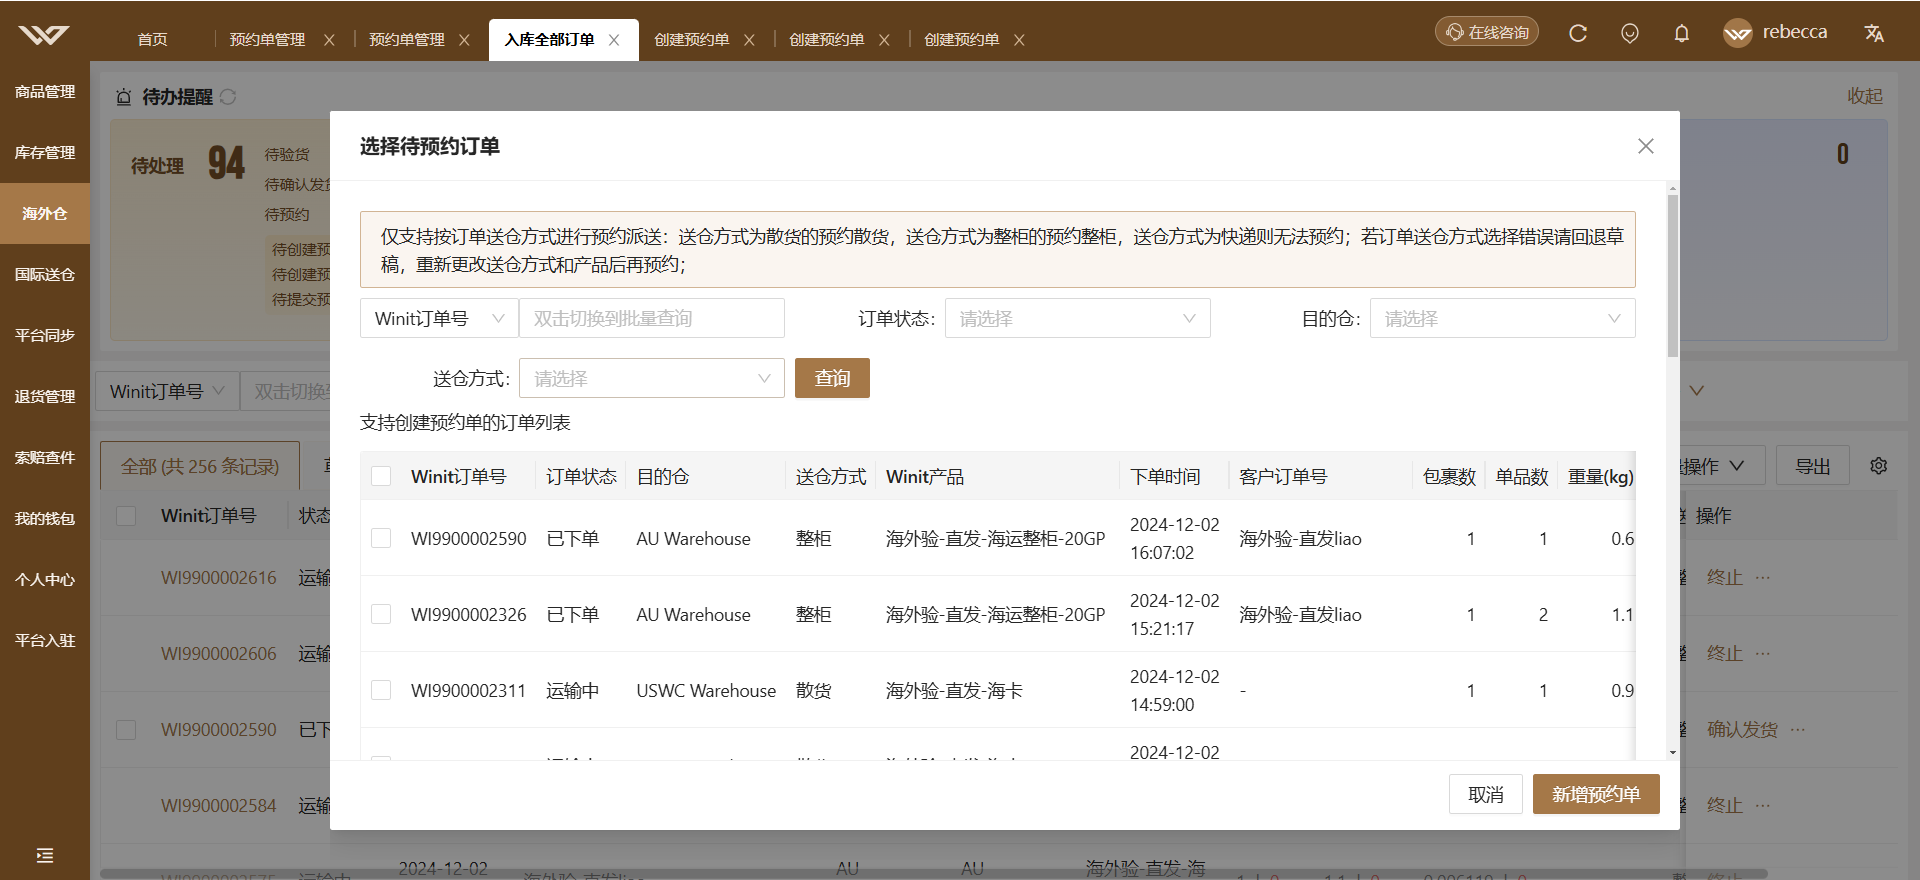This screenshot has height=880, width=1920.
Task: Open table settings gear icon
Action: [1879, 466]
